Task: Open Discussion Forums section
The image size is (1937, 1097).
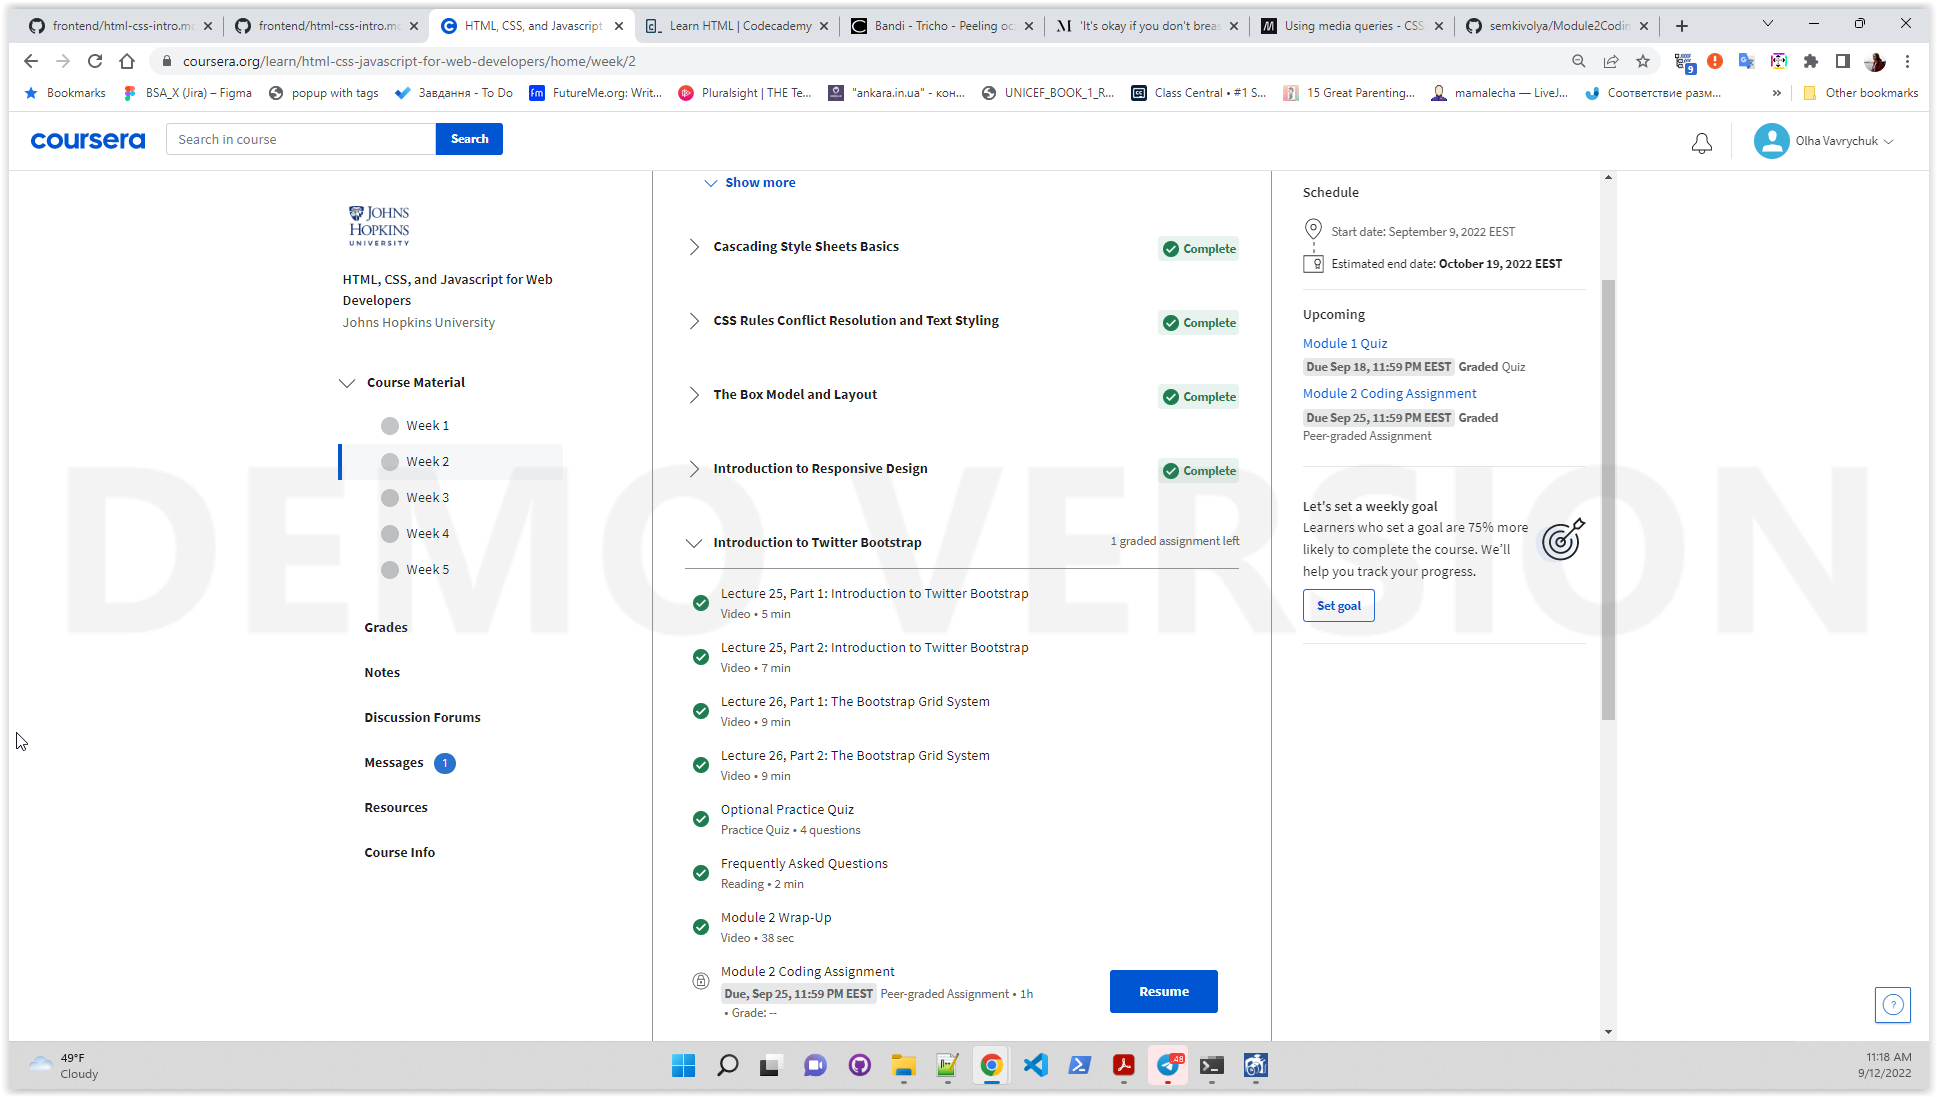Action: pos(423,717)
